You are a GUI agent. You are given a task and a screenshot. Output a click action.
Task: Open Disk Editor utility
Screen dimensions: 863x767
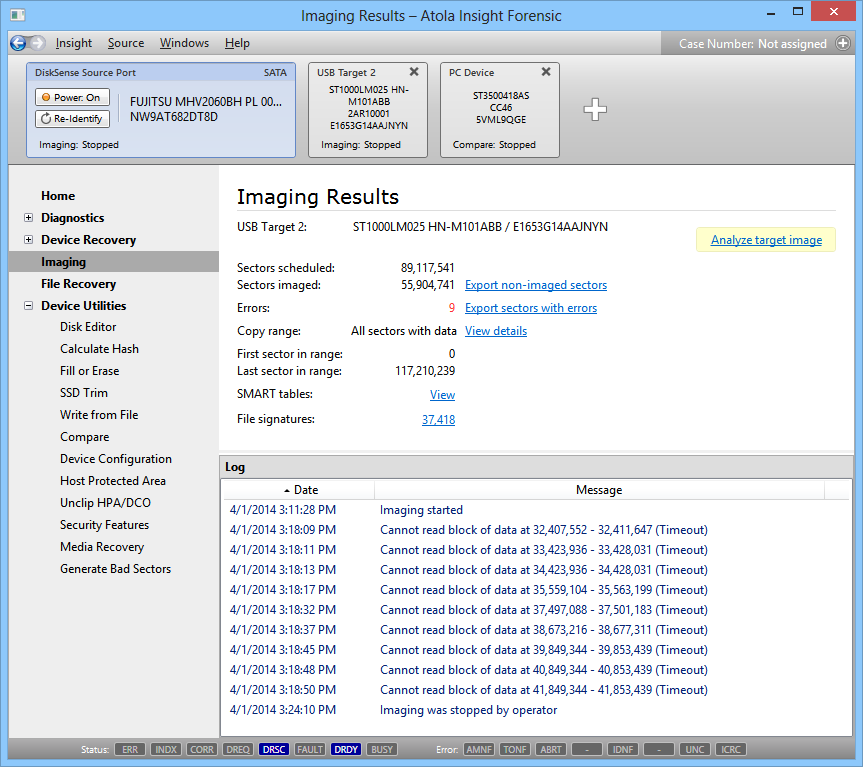88,327
